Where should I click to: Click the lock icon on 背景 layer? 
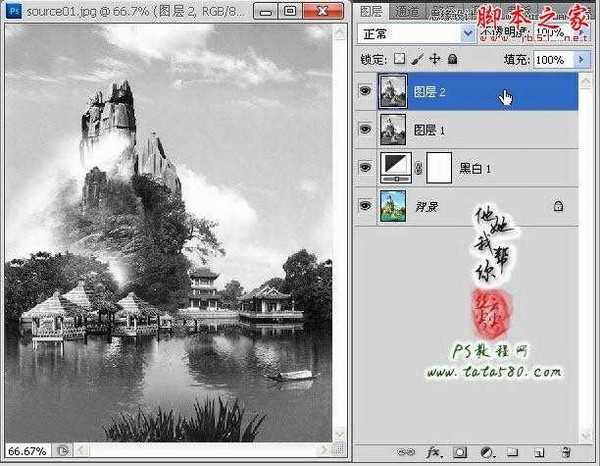(x=558, y=206)
